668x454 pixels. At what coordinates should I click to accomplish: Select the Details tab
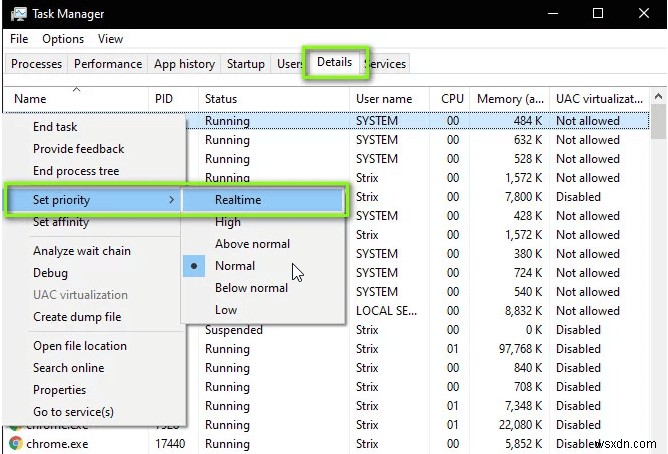(x=334, y=62)
